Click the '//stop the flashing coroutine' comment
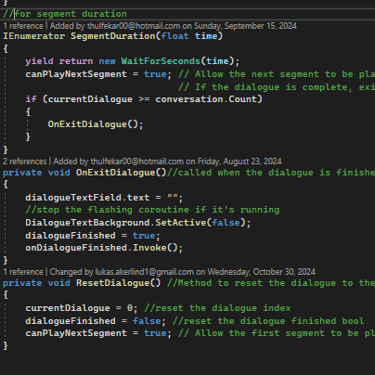The width and height of the screenshot is (375, 375). pos(153,210)
